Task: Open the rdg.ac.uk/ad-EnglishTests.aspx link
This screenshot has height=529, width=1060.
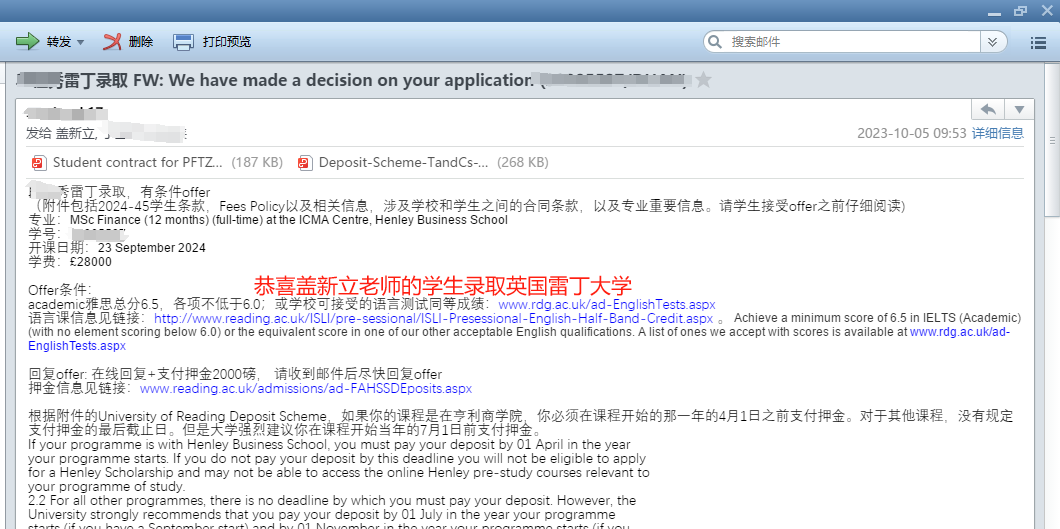Action: click(606, 304)
